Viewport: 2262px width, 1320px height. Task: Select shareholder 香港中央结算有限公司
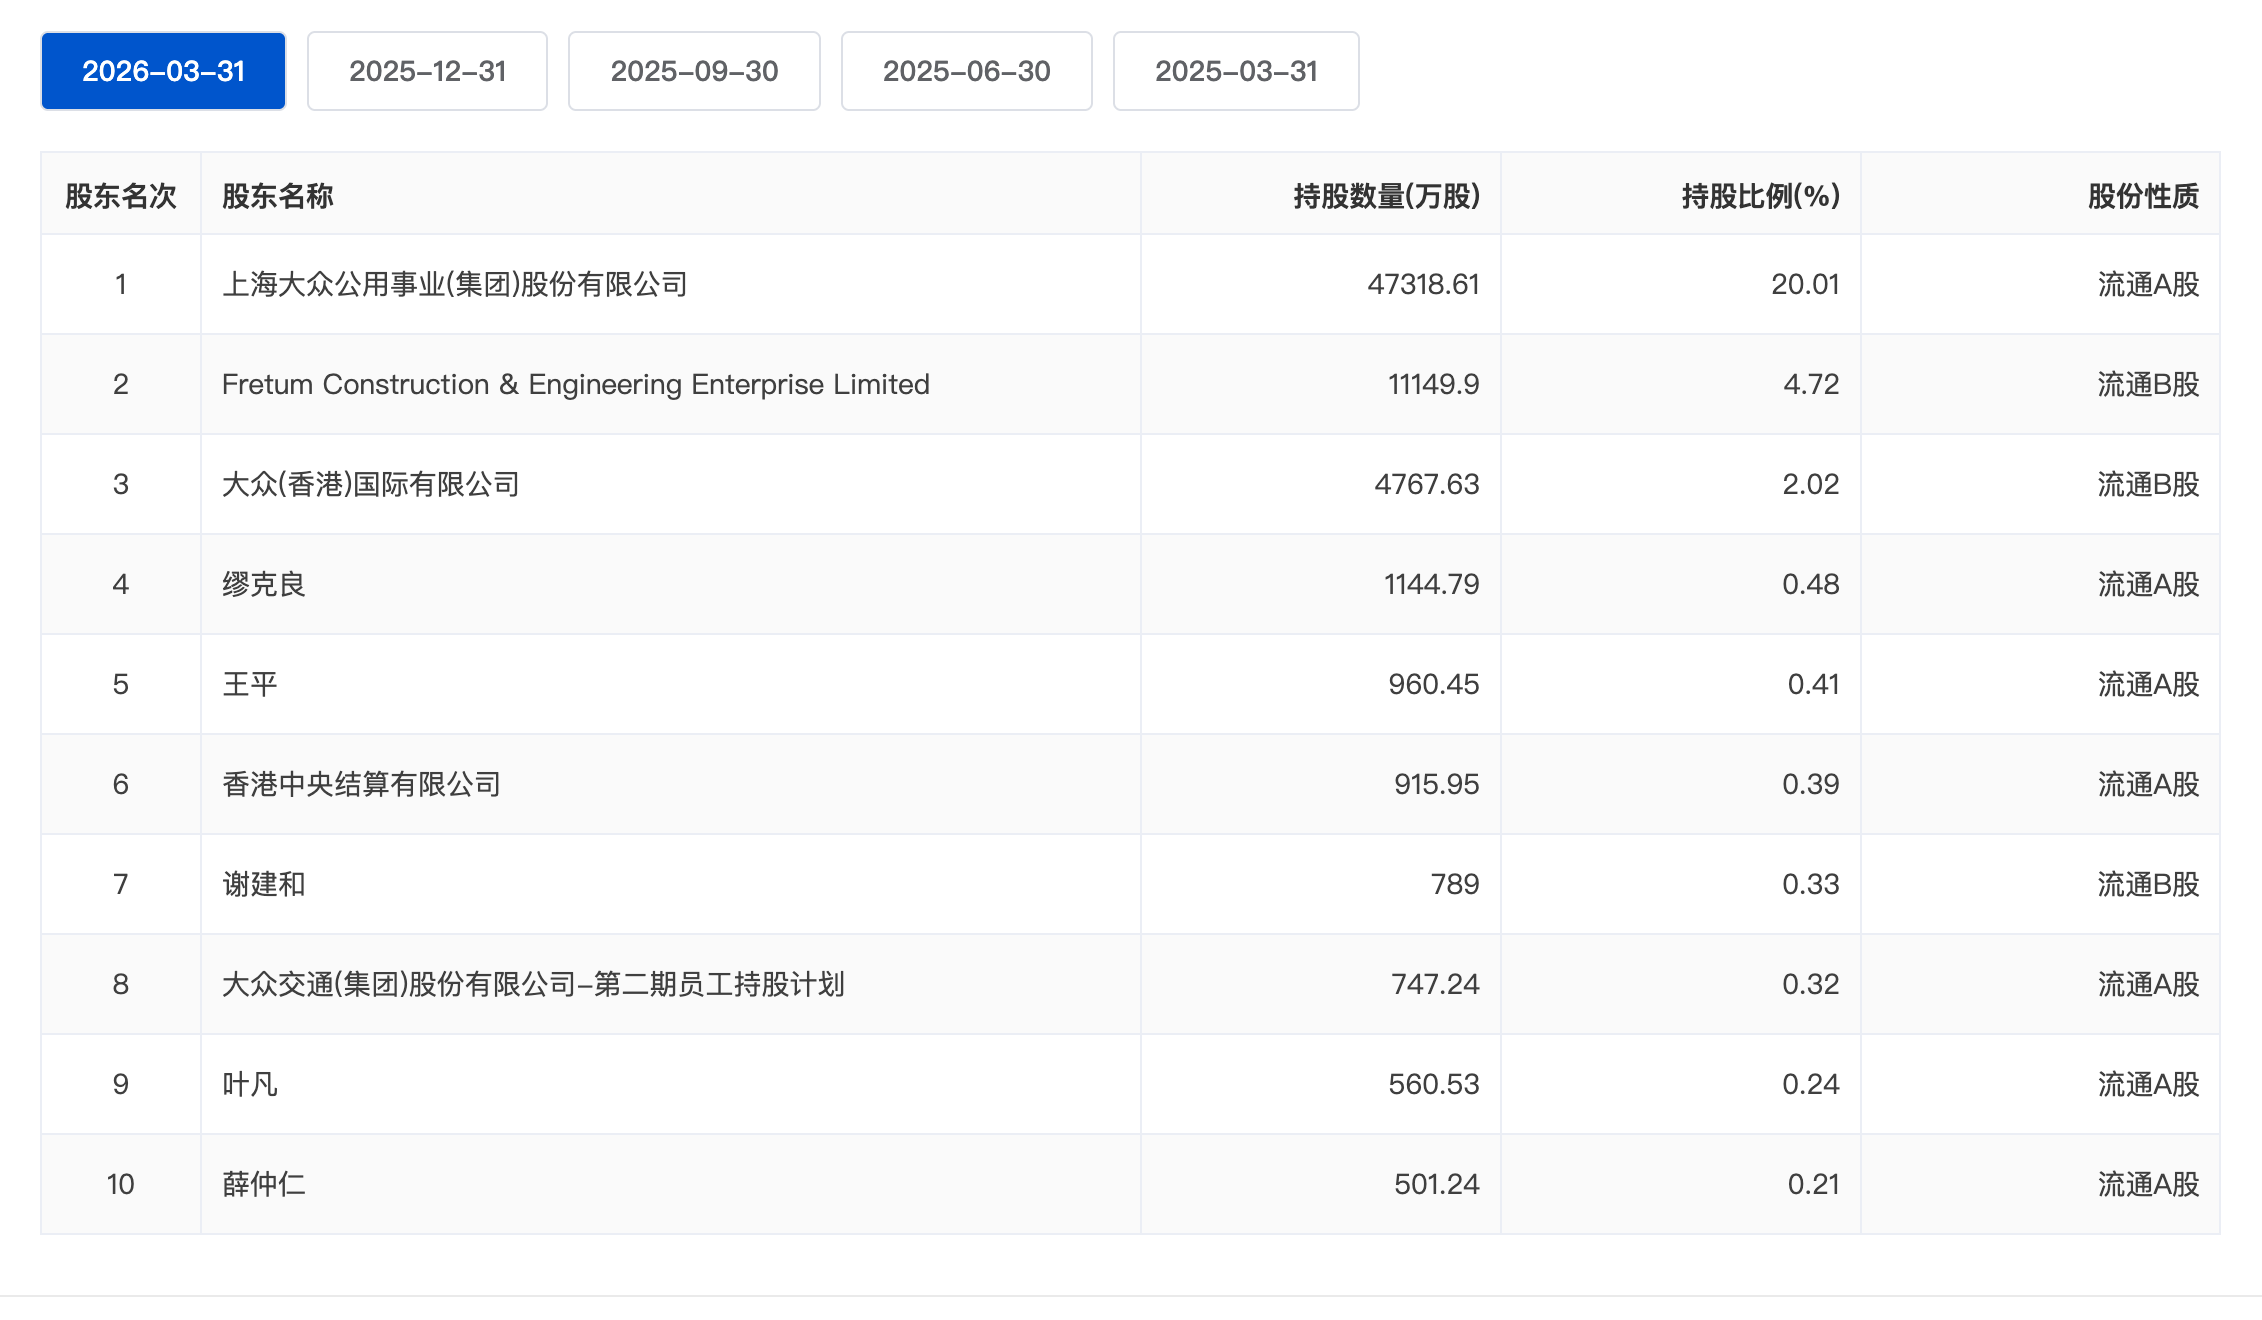tap(362, 784)
